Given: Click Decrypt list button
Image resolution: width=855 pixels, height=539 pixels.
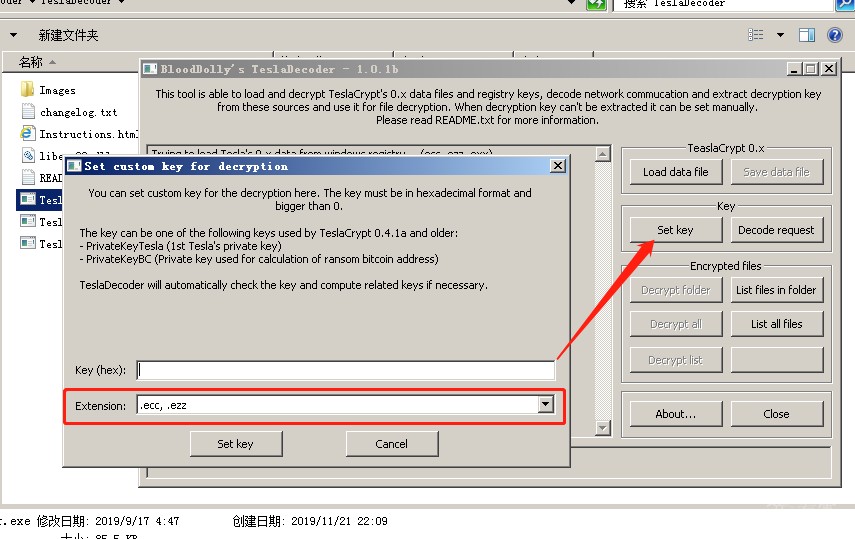Looking at the screenshot, I should 676,360.
